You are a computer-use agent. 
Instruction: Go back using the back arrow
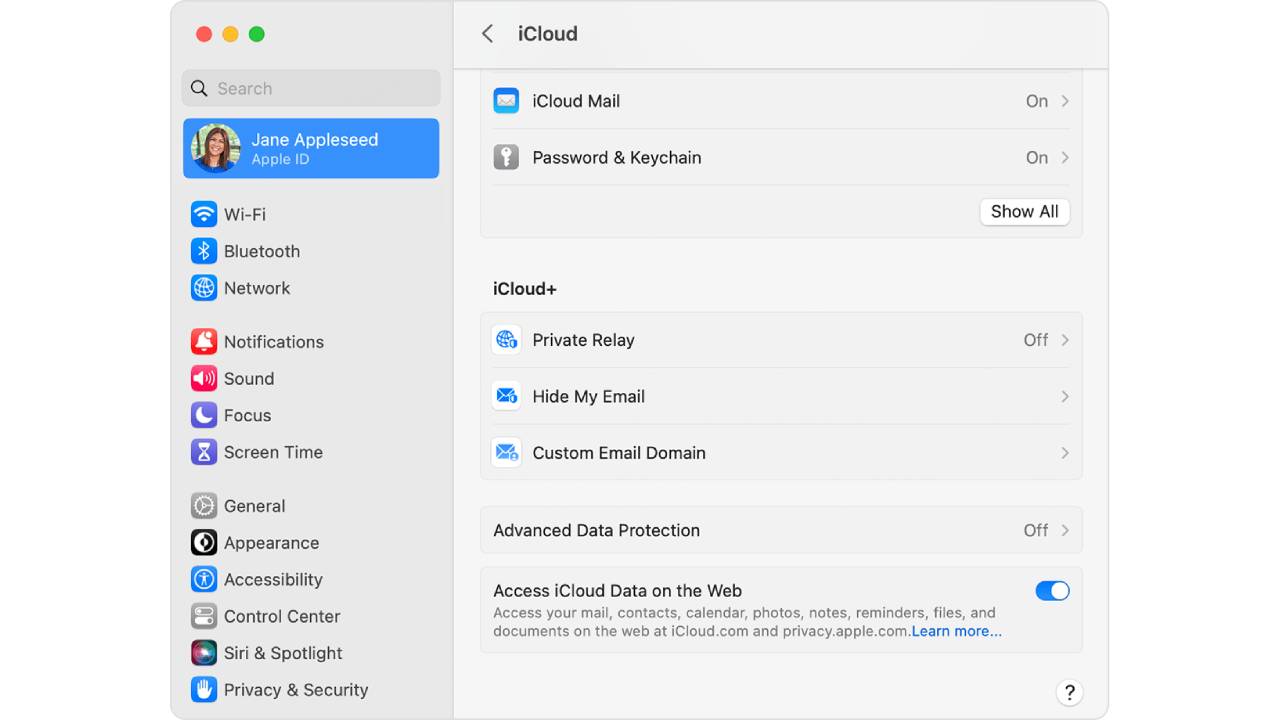click(x=487, y=34)
